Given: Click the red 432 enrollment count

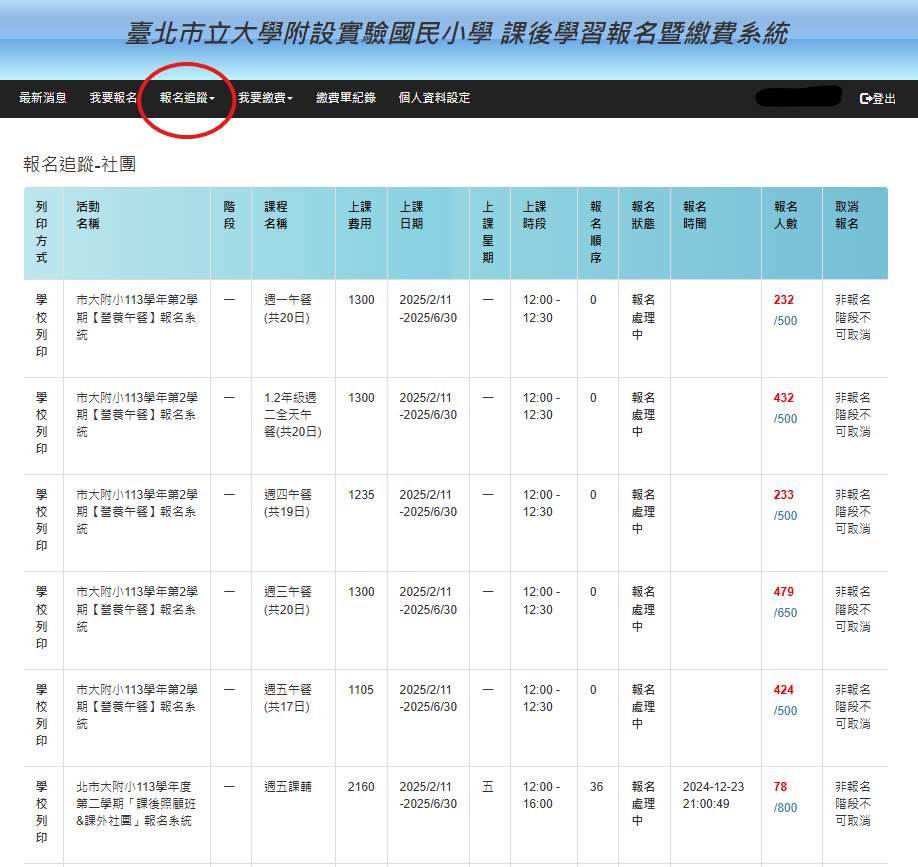Looking at the screenshot, I should (784, 398).
